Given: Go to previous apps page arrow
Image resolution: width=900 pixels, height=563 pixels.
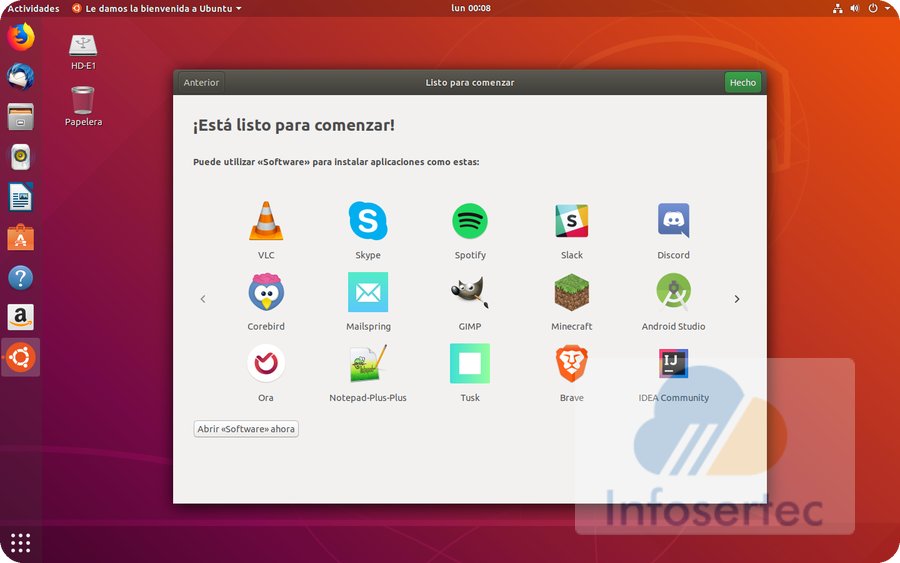Looking at the screenshot, I should point(203,299).
